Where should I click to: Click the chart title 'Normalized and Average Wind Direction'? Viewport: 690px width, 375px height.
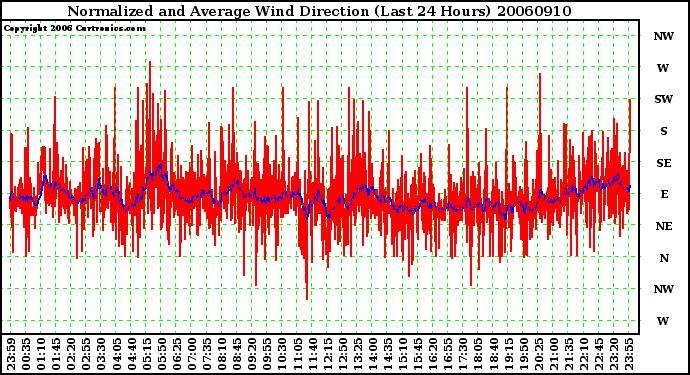coord(218,11)
